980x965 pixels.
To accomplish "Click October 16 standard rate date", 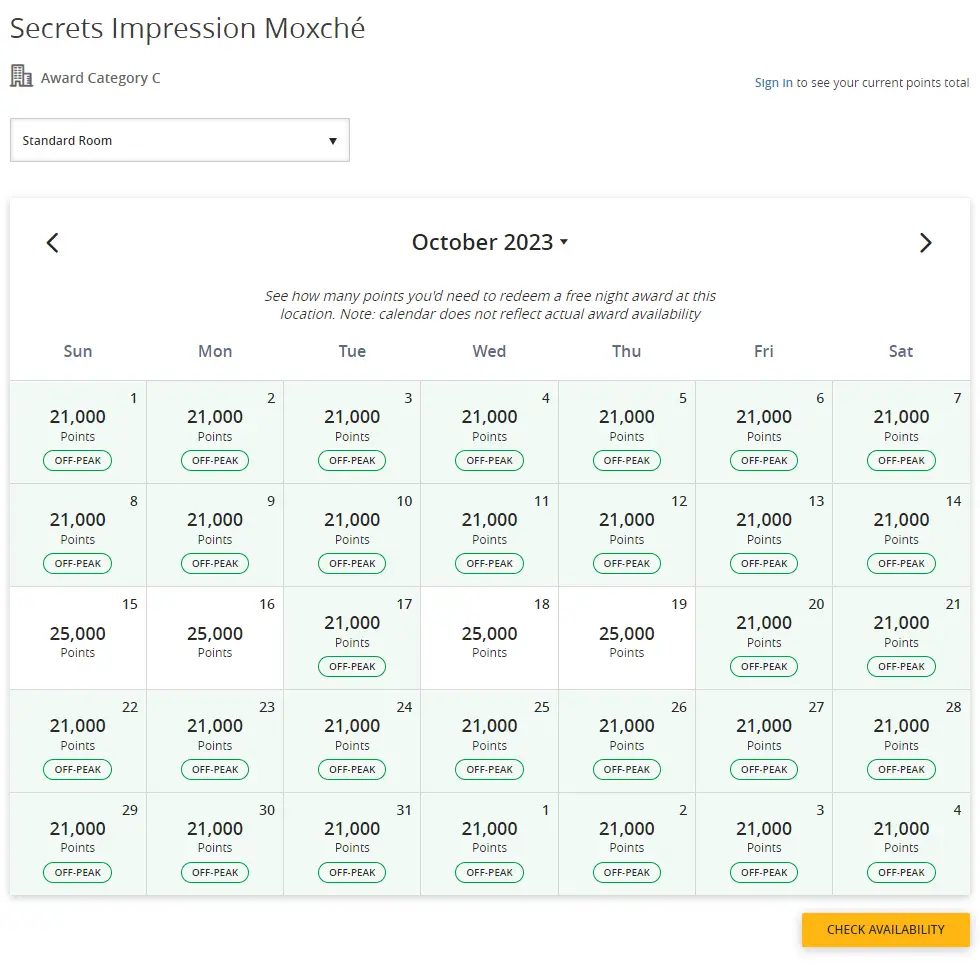I will pyautogui.click(x=215, y=637).
